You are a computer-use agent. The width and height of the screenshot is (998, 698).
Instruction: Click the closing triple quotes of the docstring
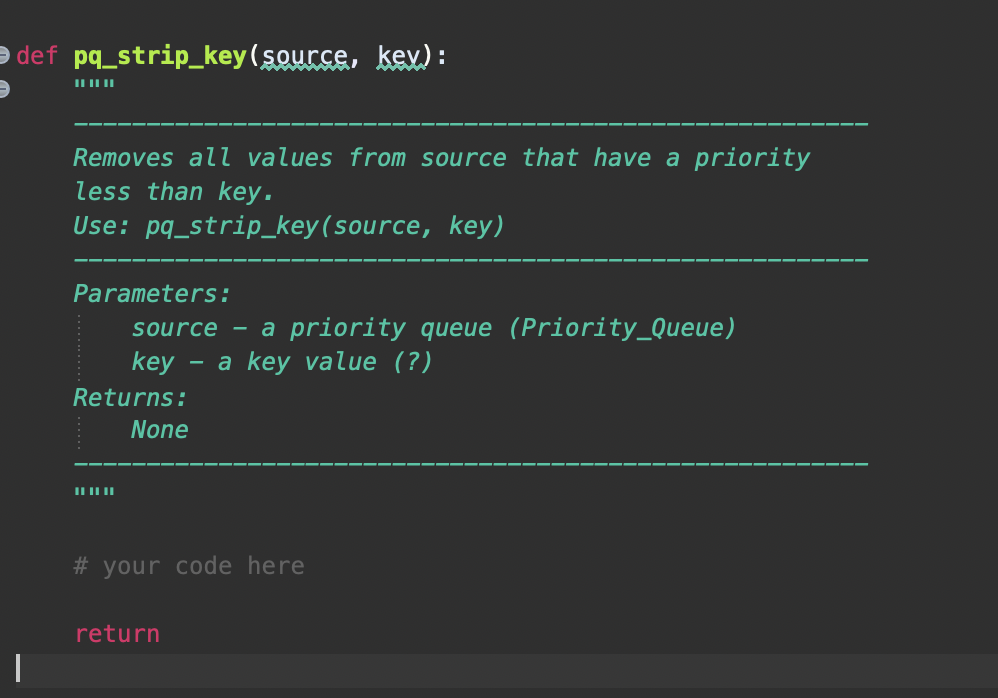click(93, 490)
